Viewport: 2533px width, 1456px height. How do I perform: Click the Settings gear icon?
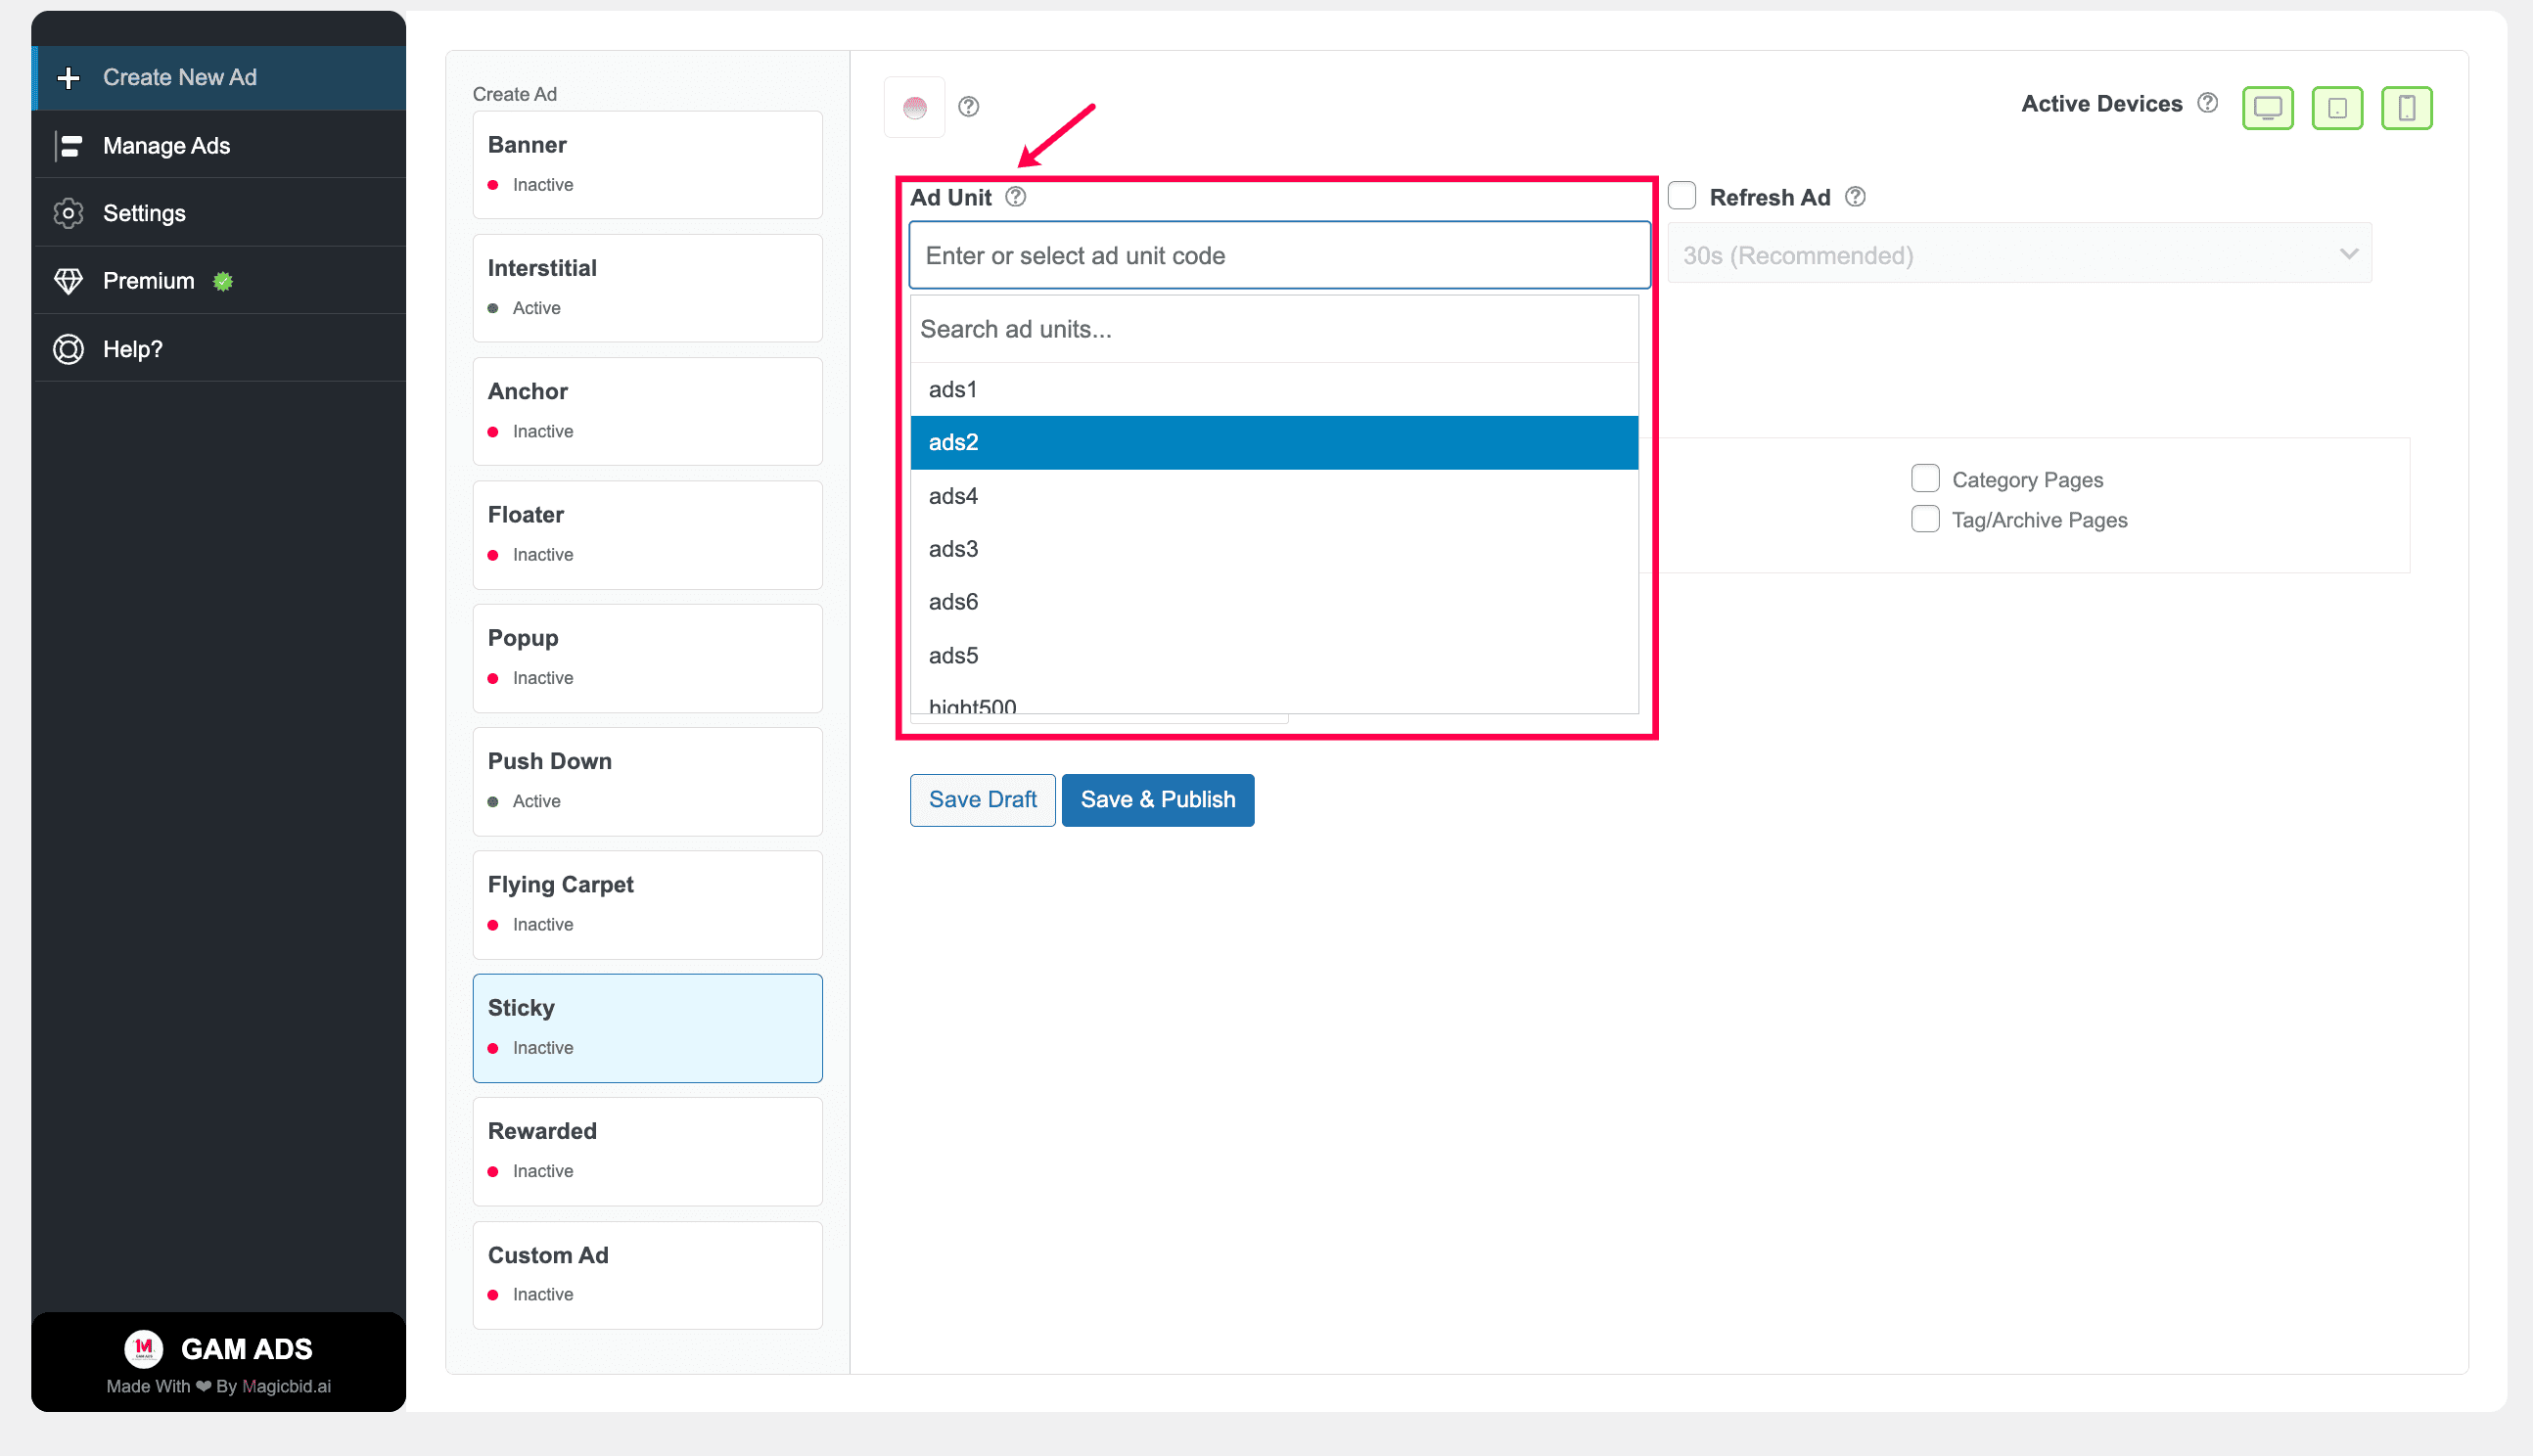(68, 213)
